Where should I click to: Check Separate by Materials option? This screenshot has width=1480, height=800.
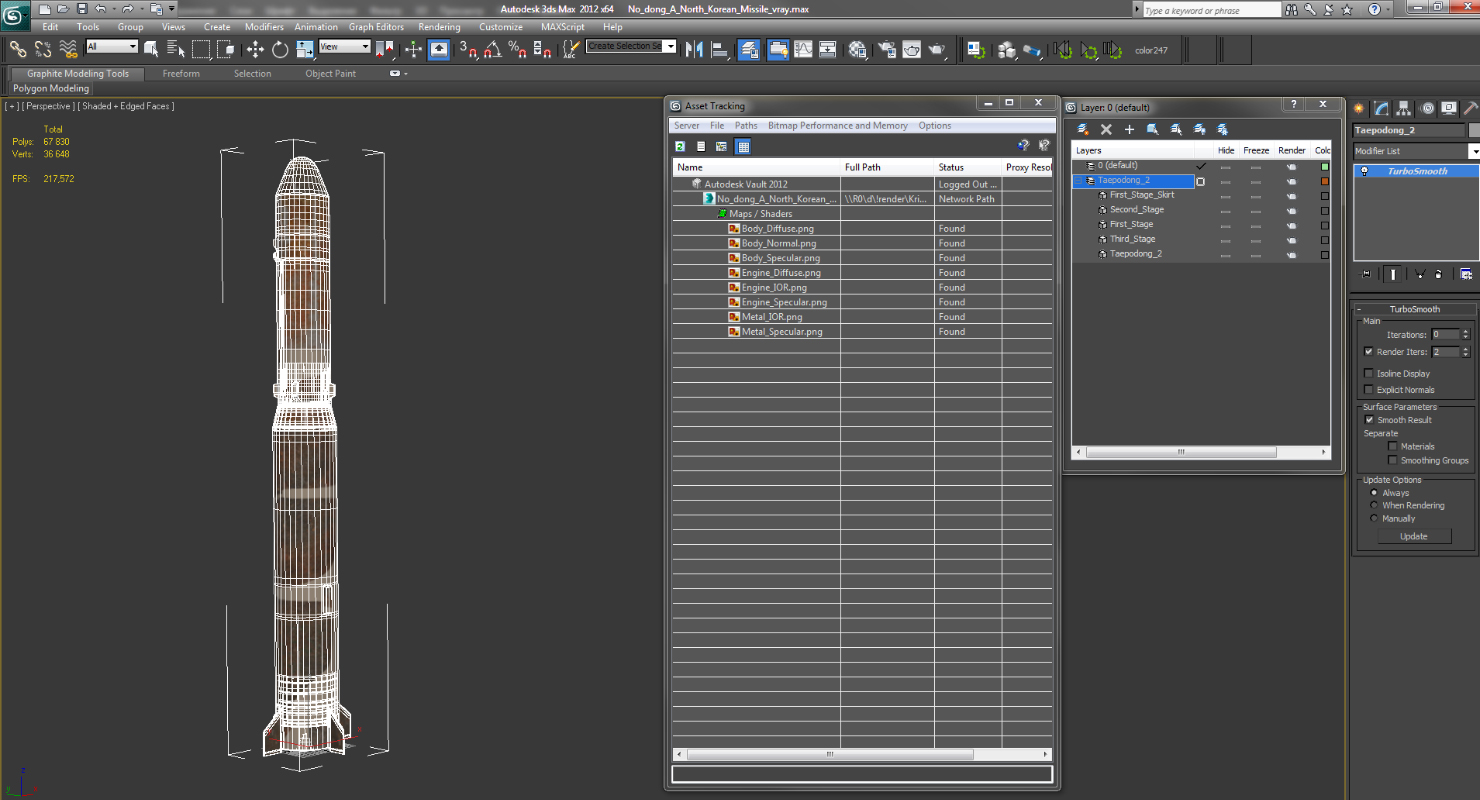[x=1392, y=447]
